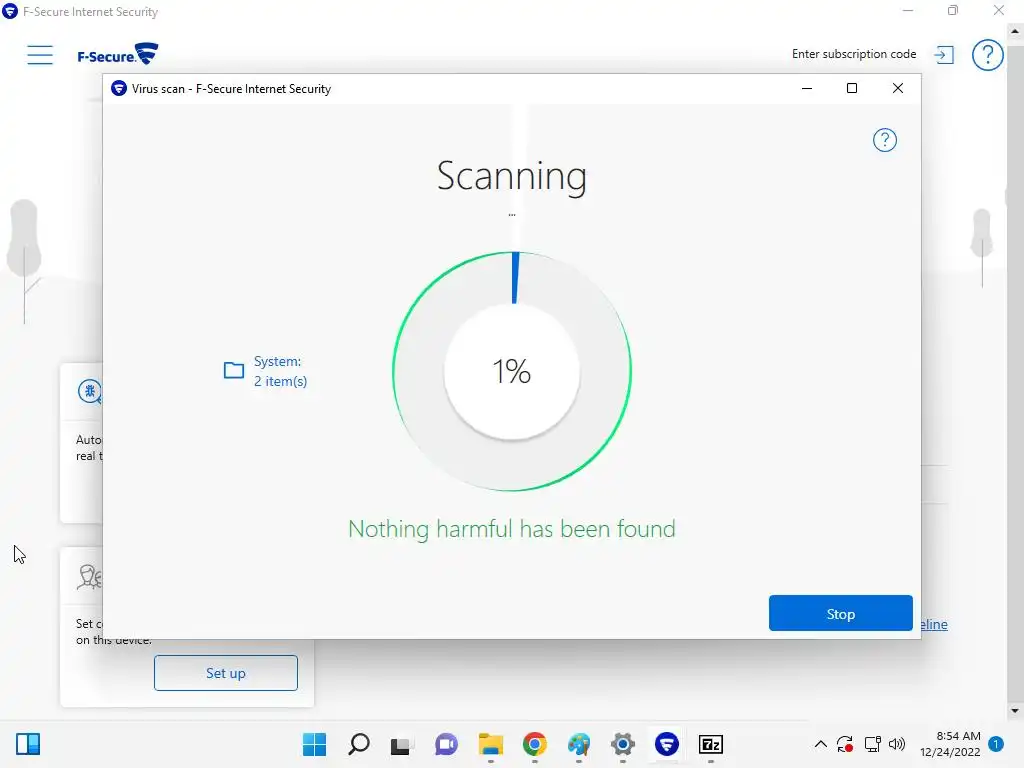Click the partially hidden underlined link behind dialog

coord(935,624)
